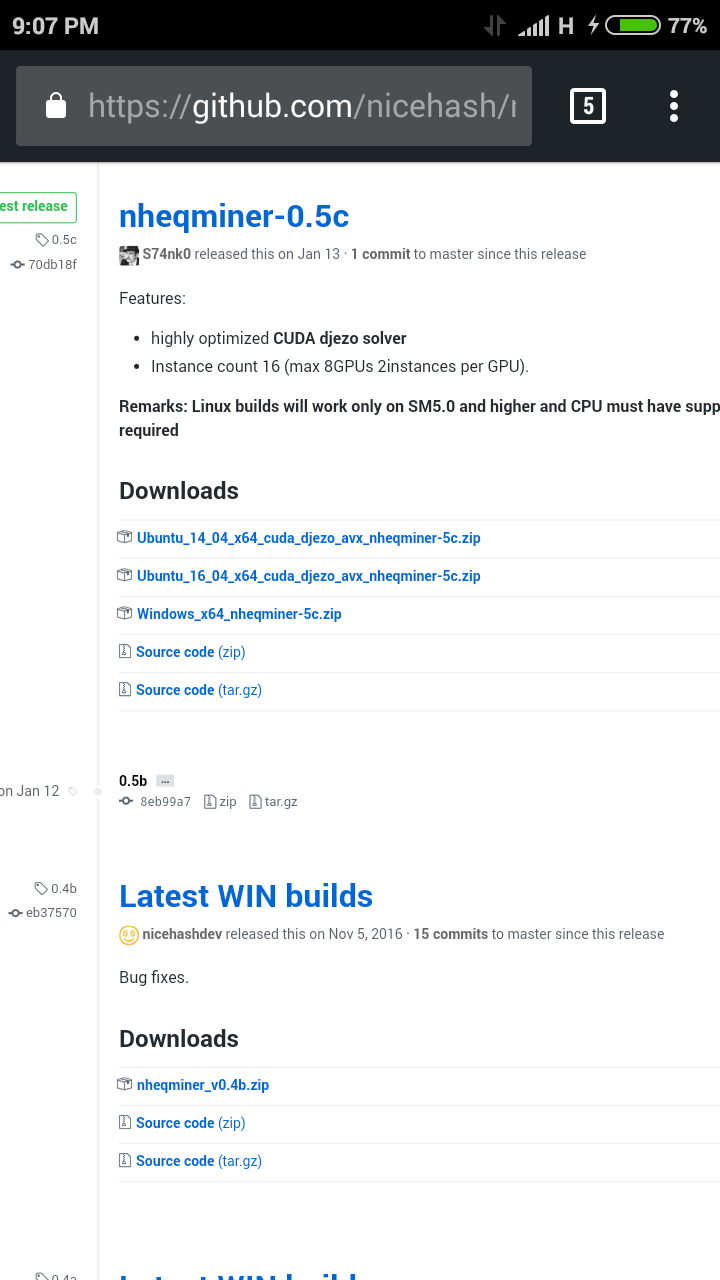Viewport: 720px width, 1280px height.
Task: Tap the package icon beside Windows_x64_nheqminer-5c.zip
Action: pyautogui.click(x=125, y=613)
